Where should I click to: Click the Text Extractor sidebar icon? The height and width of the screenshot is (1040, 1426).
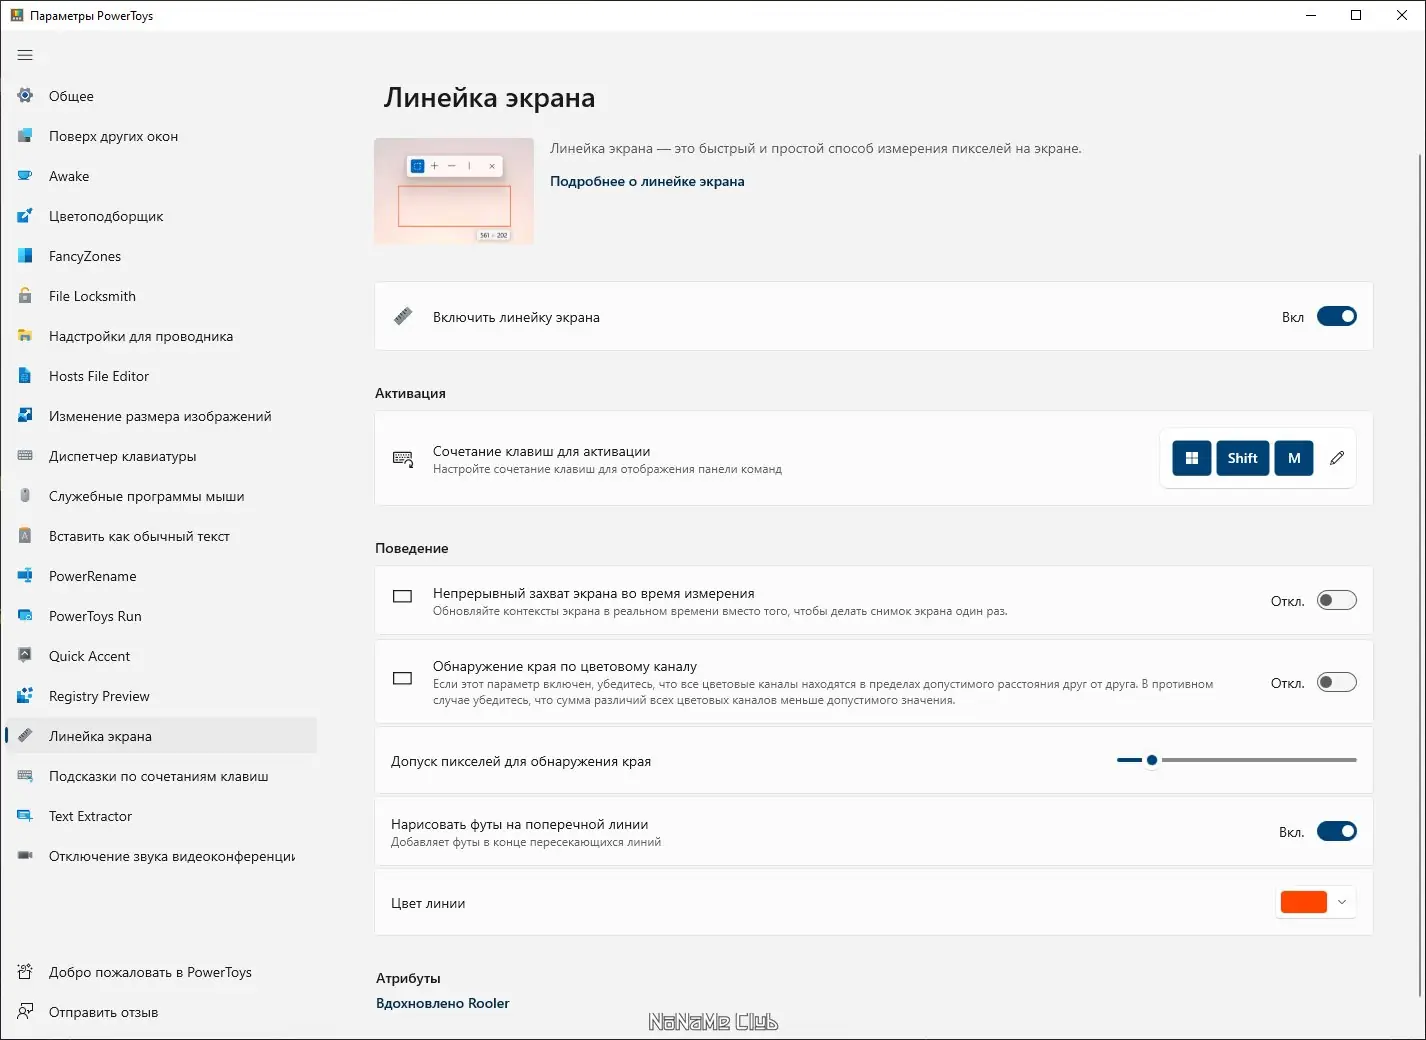coord(25,816)
